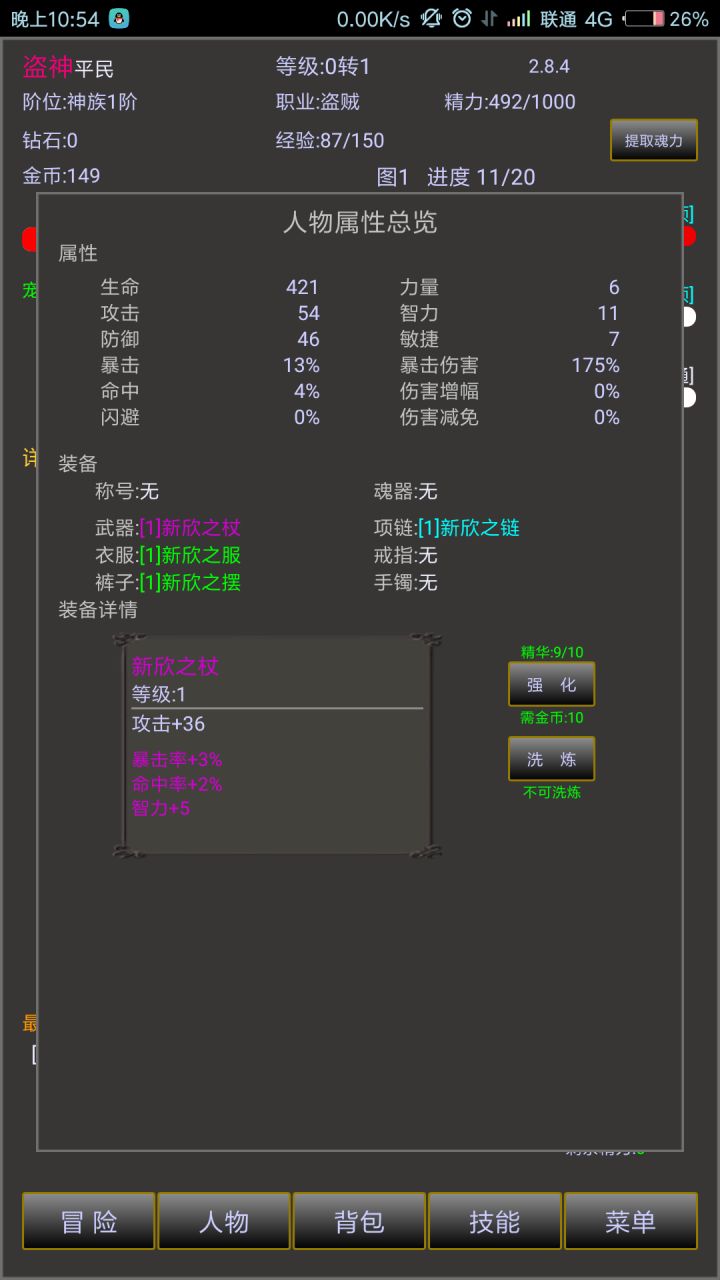Tap the 暴击率+3% bonus line
The width and height of the screenshot is (720, 1280).
[177, 760]
